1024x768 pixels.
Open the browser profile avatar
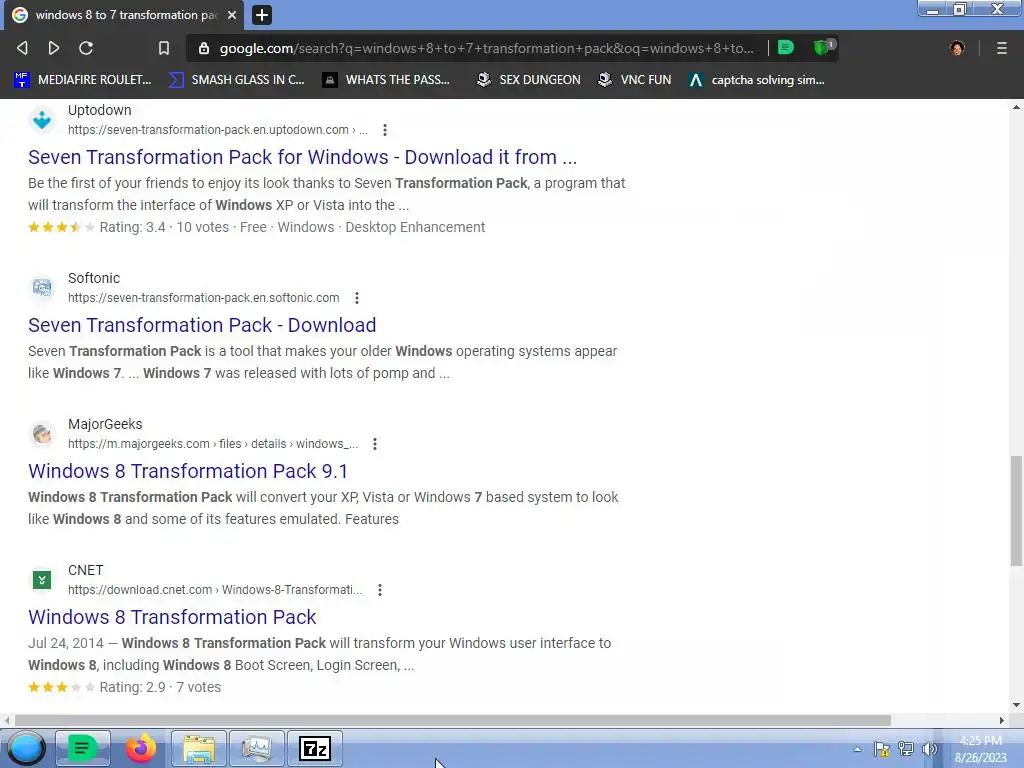[x=957, y=48]
